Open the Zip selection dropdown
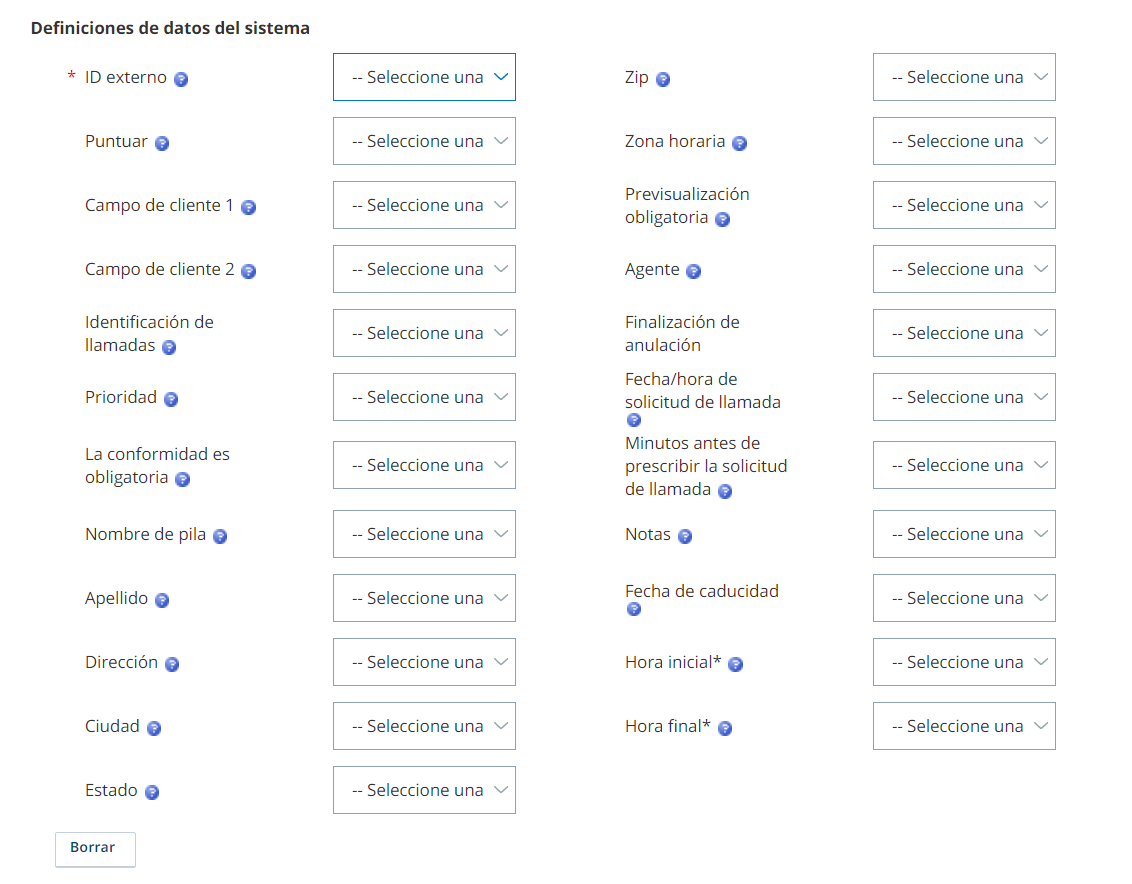 tap(965, 77)
